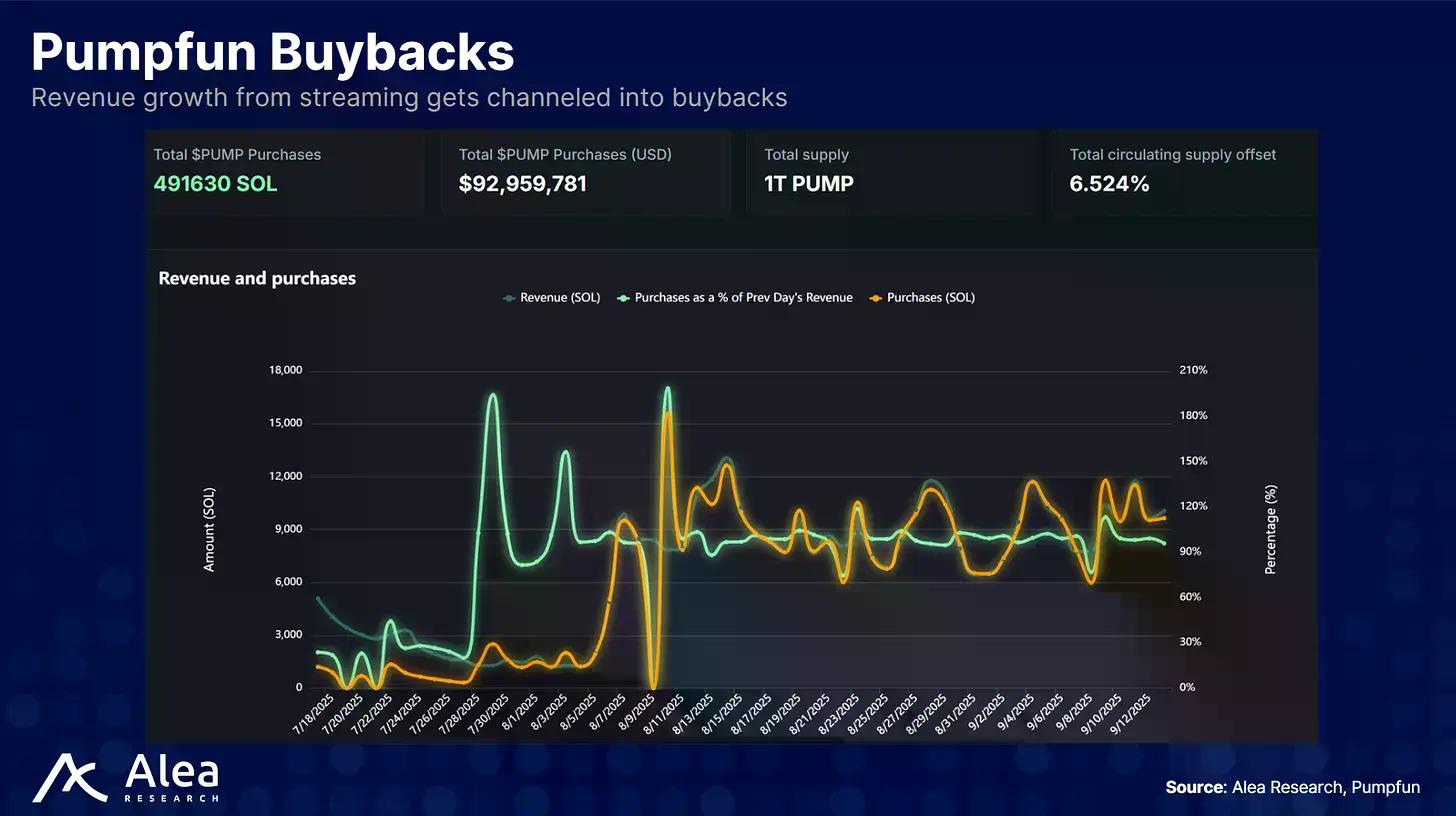The height and width of the screenshot is (816, 1456).
Task: Click the Revenue (SOL) legend dot
Action: point(510,298)
